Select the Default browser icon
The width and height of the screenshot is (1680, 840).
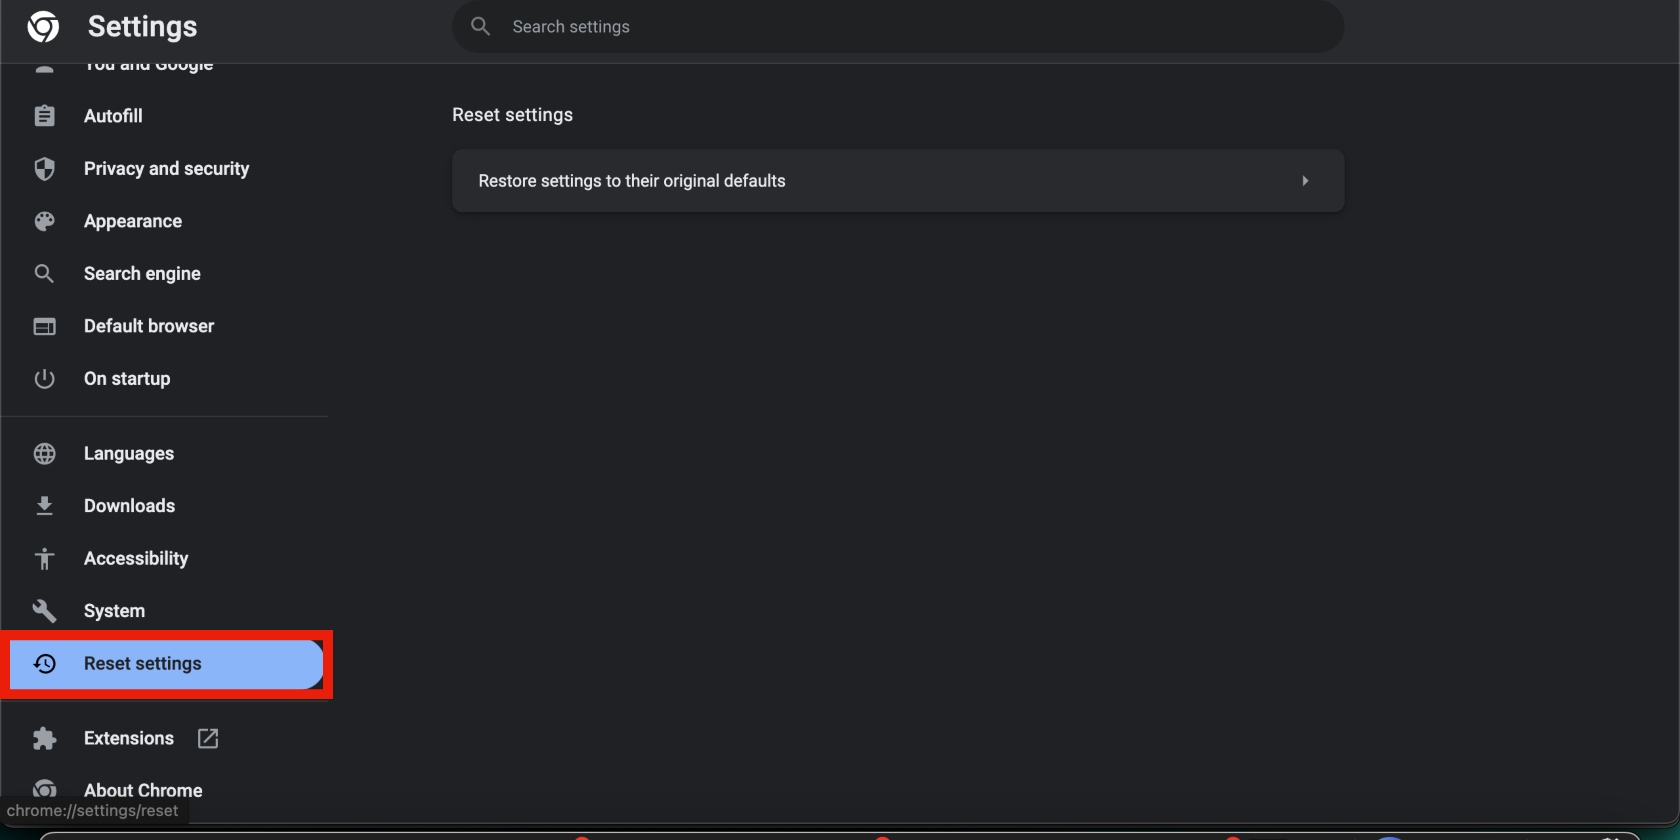click(x=45, y=326)
